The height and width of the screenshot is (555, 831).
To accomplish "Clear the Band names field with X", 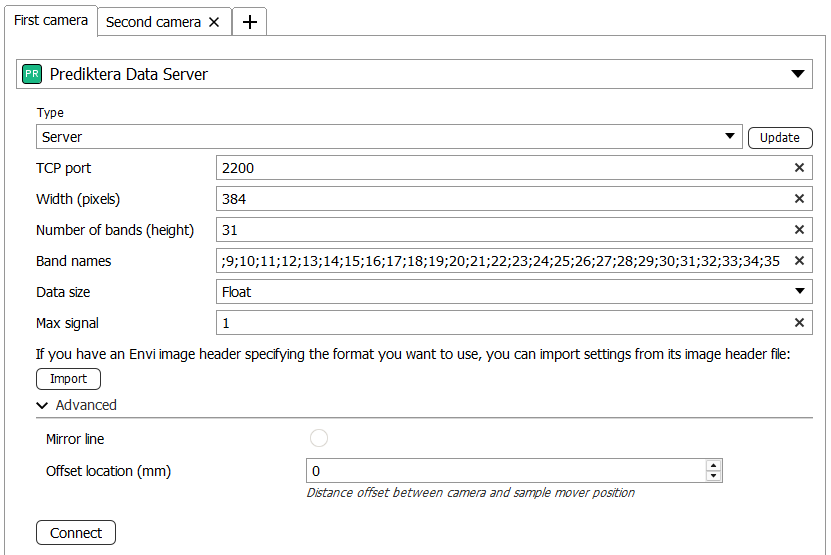I will coord(799,261).
